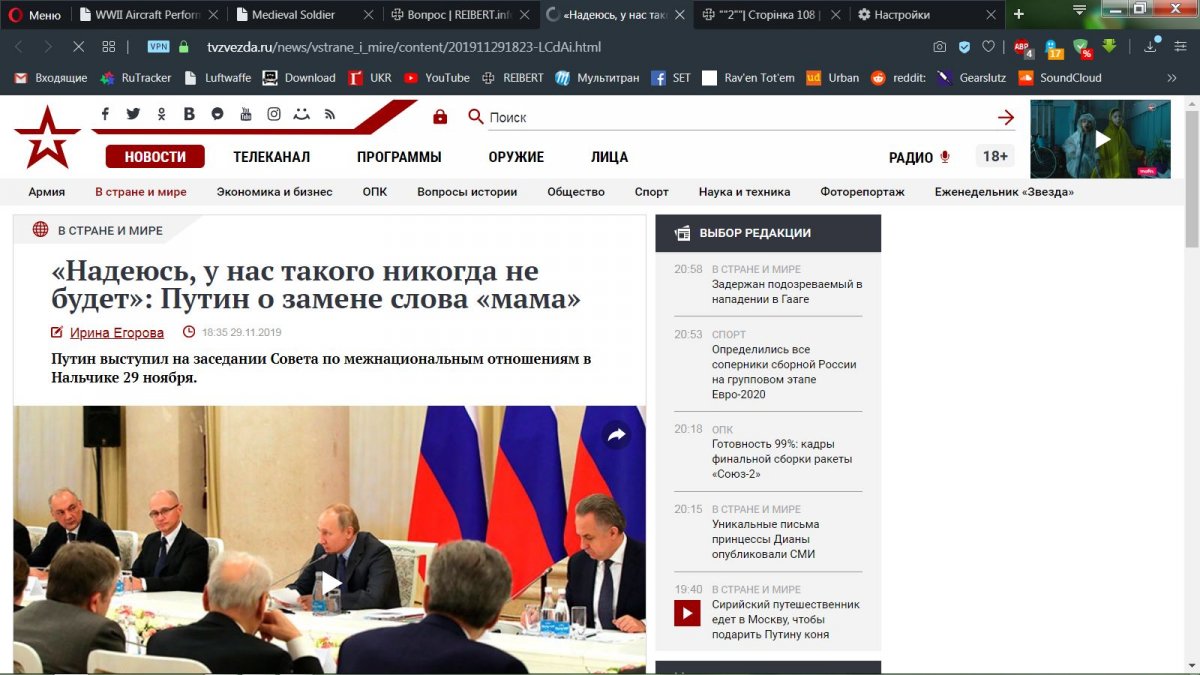
Task: Open the Speed Dial grid
Action: coord(108,47)
